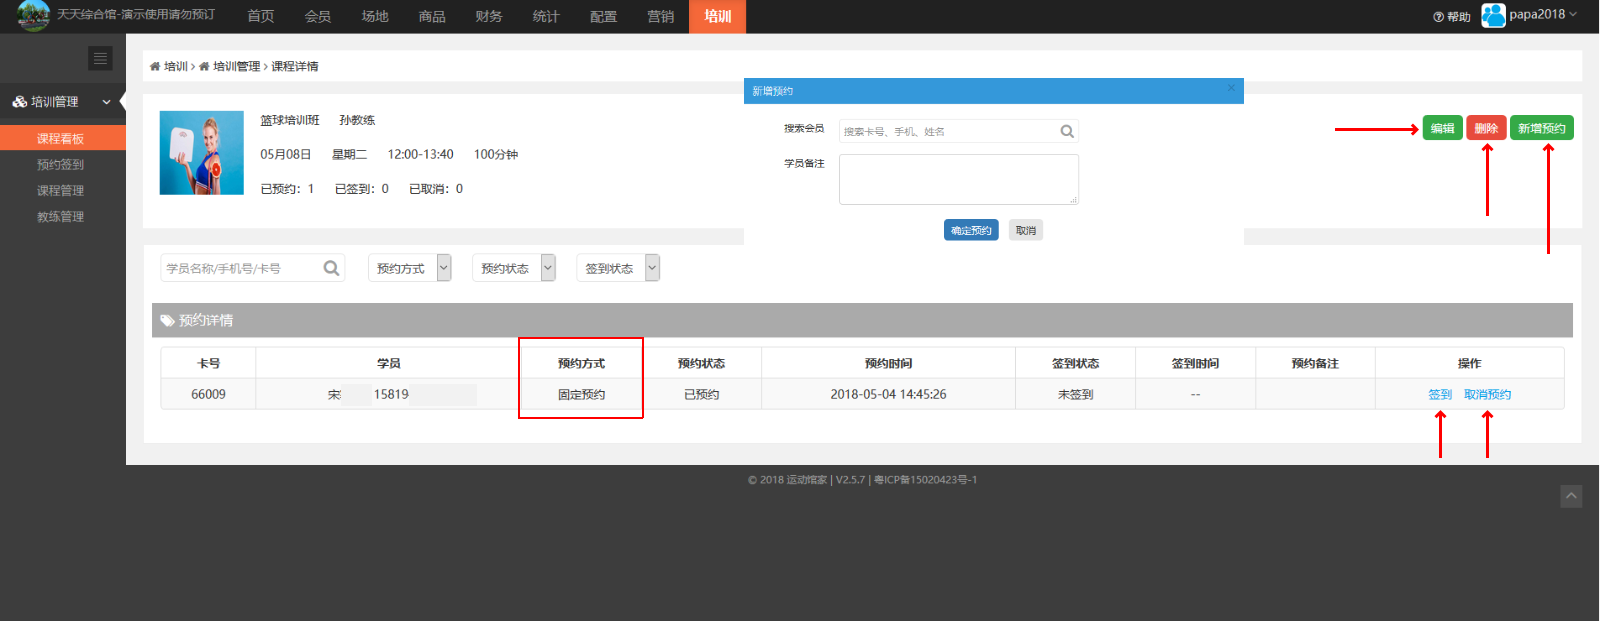The image size is (1600, 621).
Task: Click the course thumbnail image
Action: click(202, 152)
